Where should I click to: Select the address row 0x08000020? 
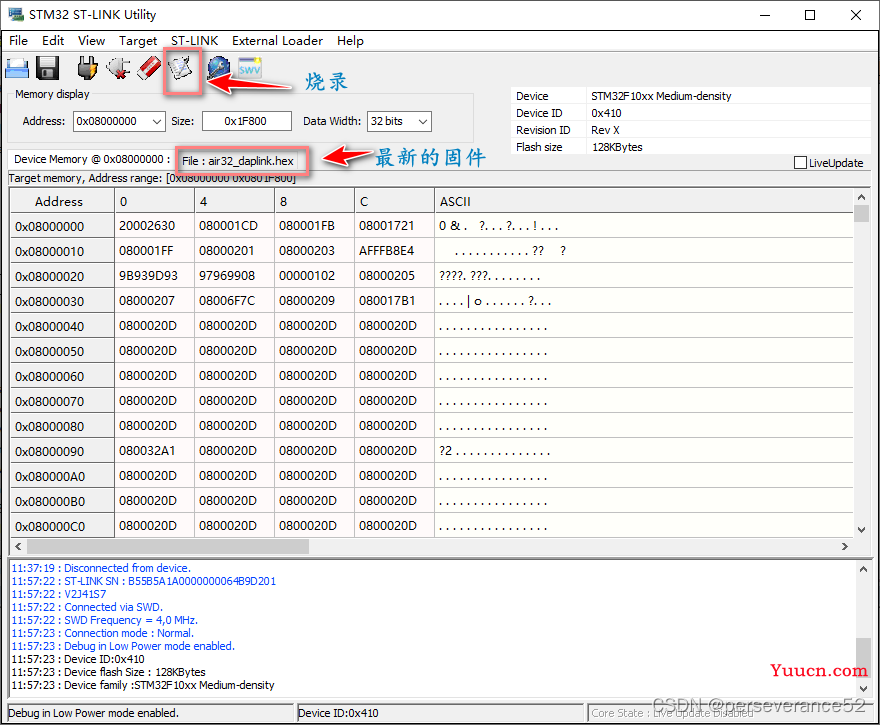pos(62,277)
